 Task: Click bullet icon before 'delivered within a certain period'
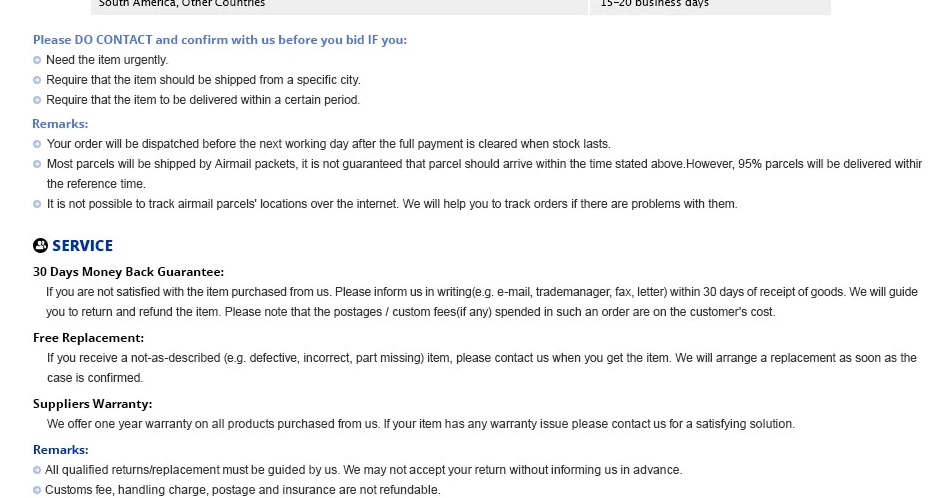click(x=37, y=100)
